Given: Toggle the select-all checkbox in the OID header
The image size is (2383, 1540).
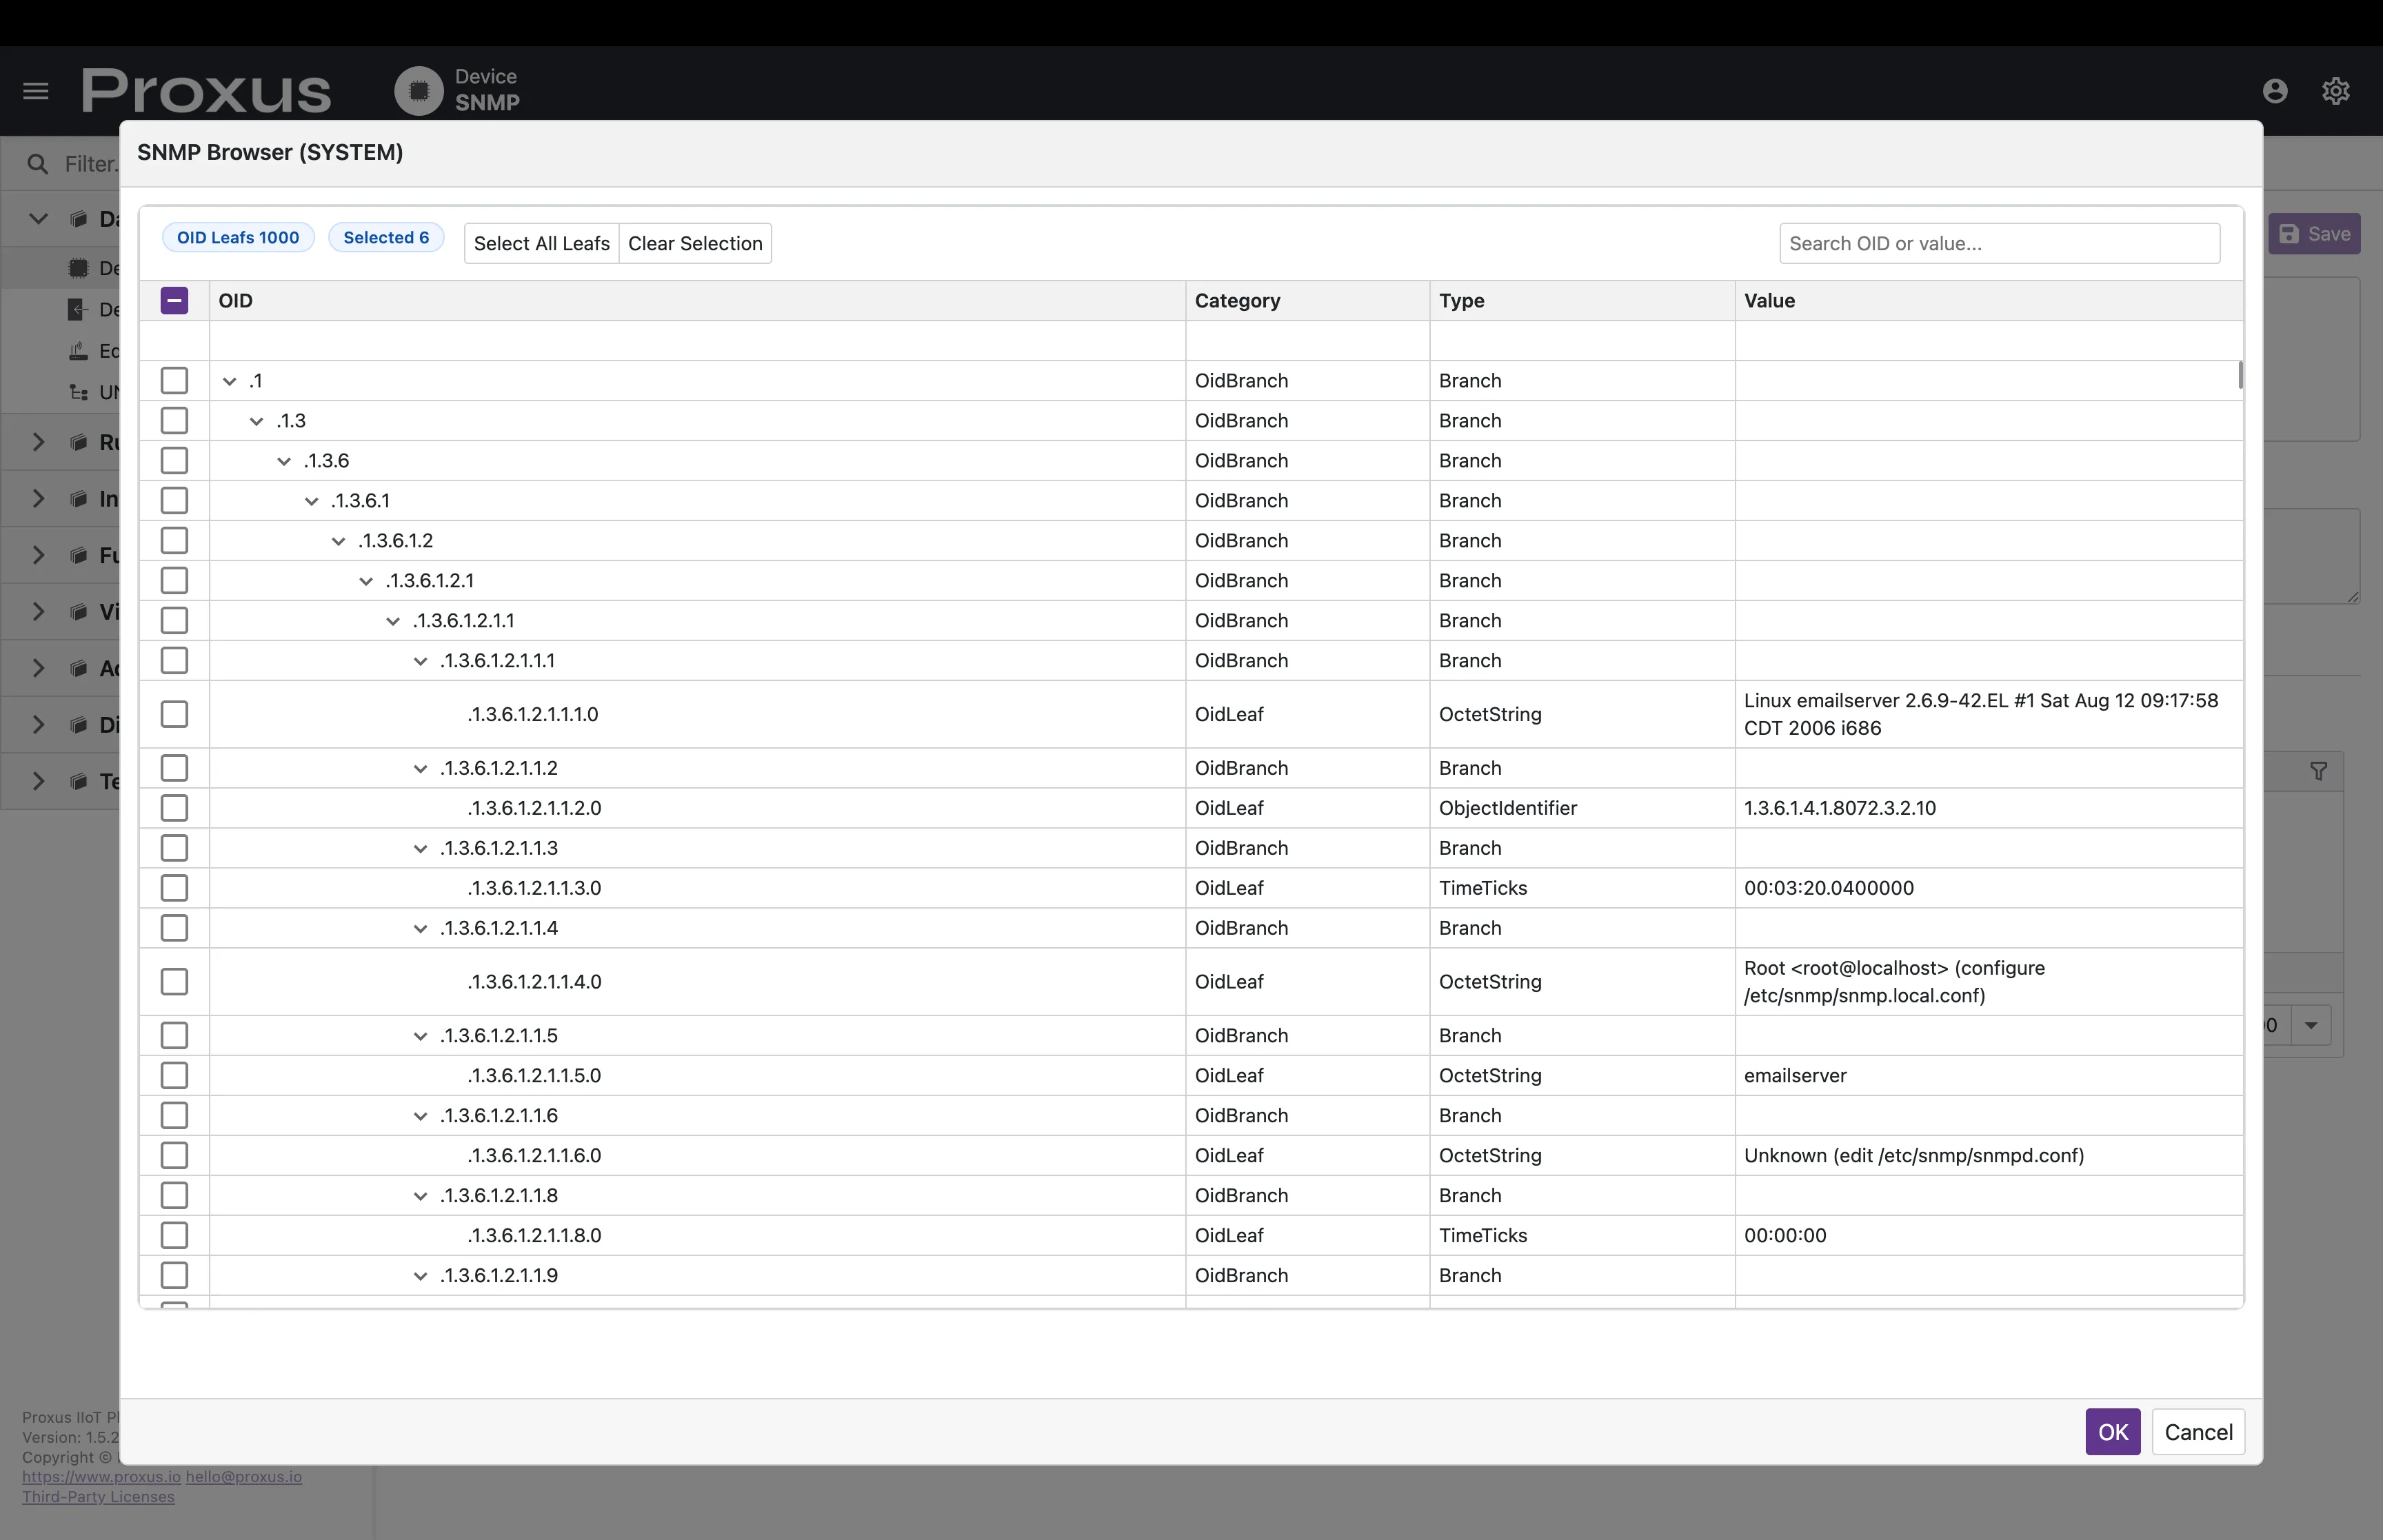Looking at the screenshot, I should coord(174,300).
